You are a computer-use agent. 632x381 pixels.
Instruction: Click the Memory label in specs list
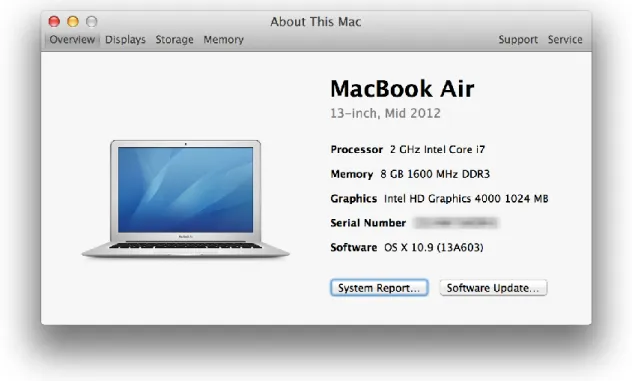point(352,174)
